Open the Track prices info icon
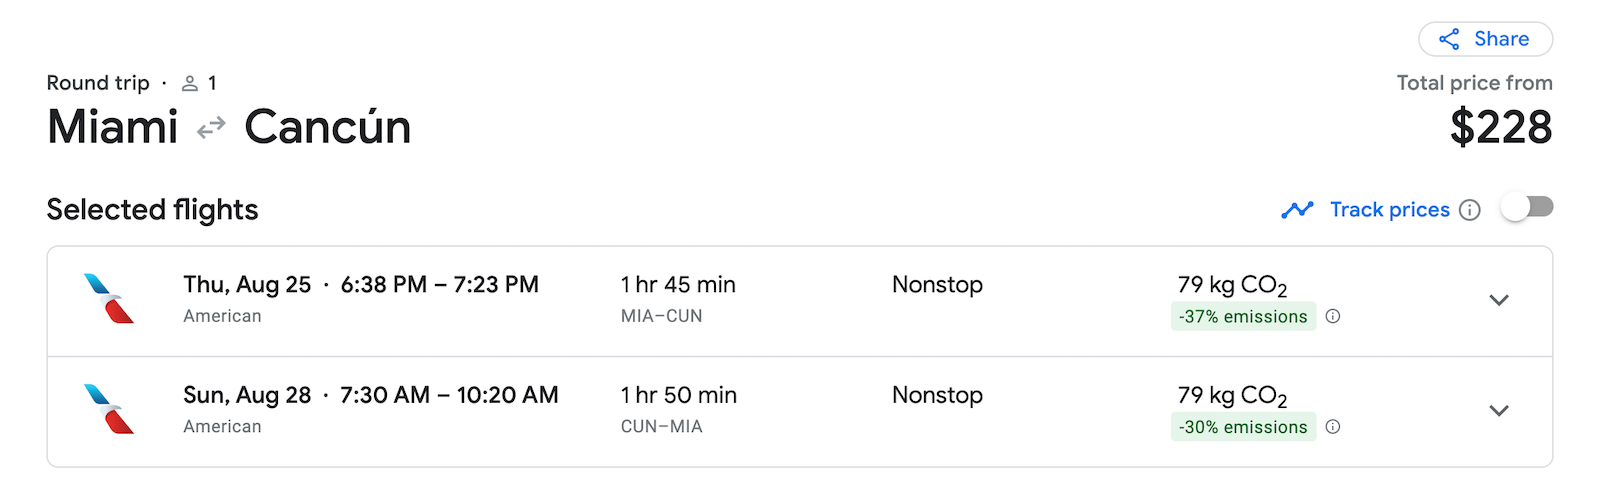1600x498 pixels. click(x=1469, y=210)
